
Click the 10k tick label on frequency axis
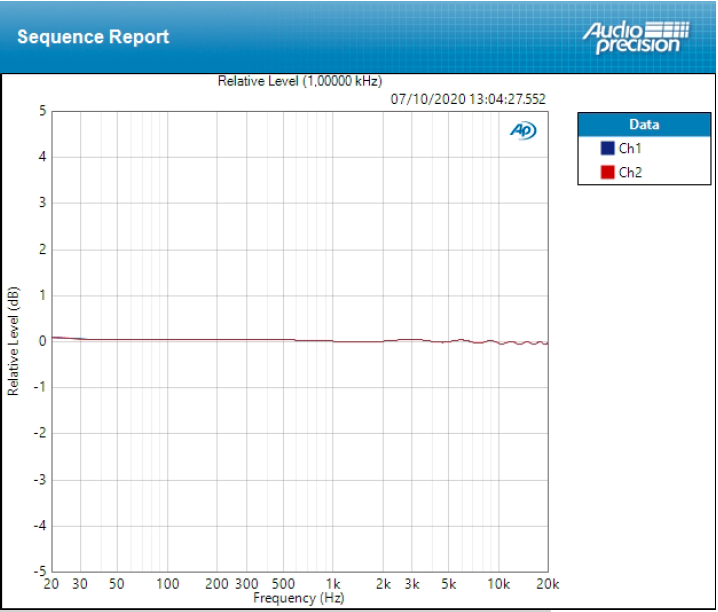click(499, 584)
